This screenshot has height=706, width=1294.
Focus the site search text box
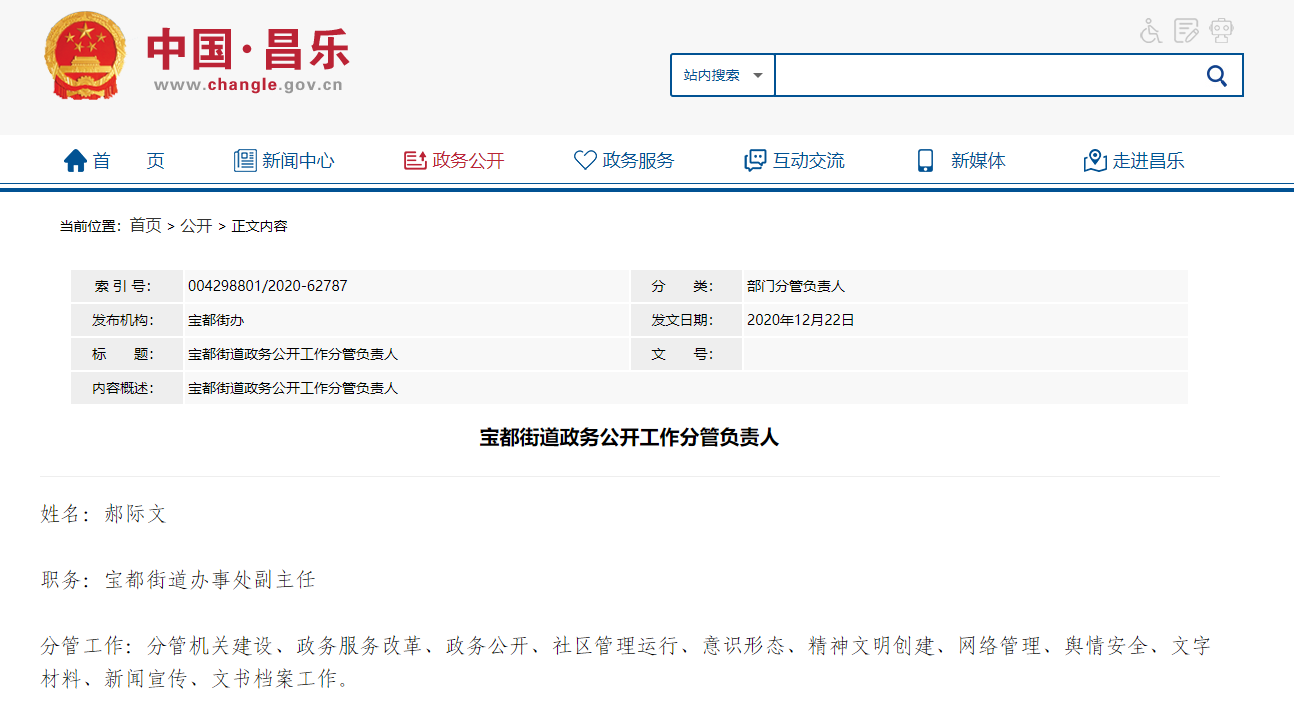click(985, 75)
